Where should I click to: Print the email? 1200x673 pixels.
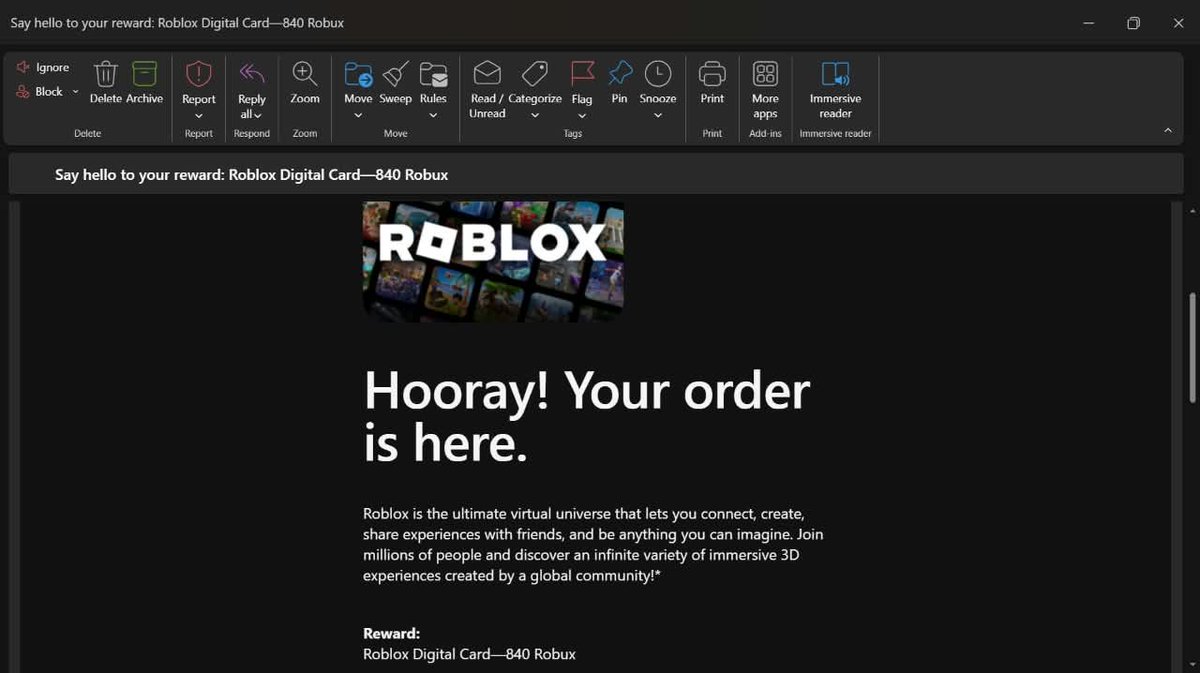click(712, 82)
